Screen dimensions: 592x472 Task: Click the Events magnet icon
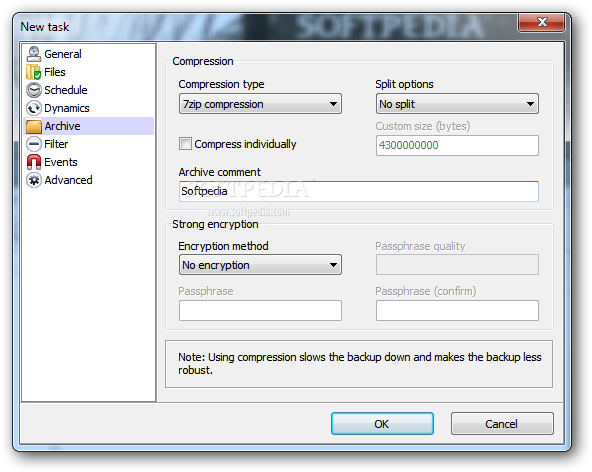pos(34,162)
